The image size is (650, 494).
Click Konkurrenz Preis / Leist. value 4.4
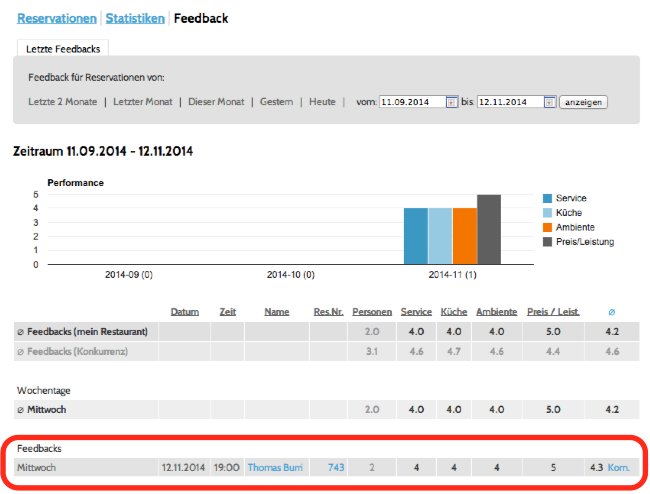click(553, 351)
